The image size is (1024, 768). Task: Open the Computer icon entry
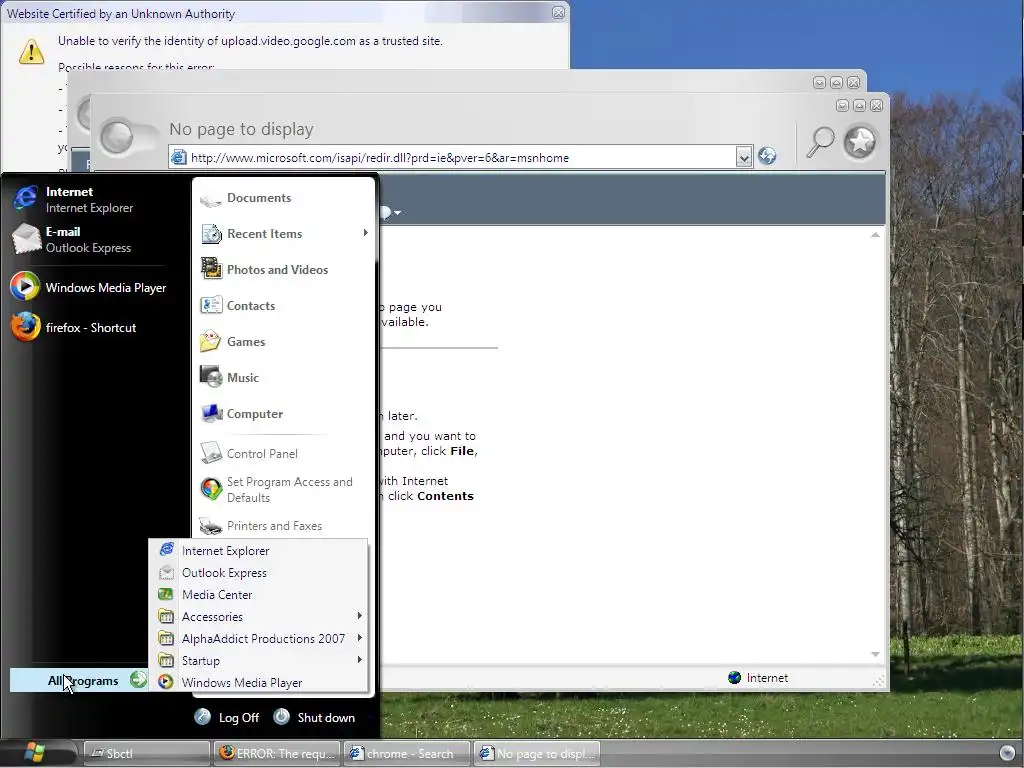(211, 413)
